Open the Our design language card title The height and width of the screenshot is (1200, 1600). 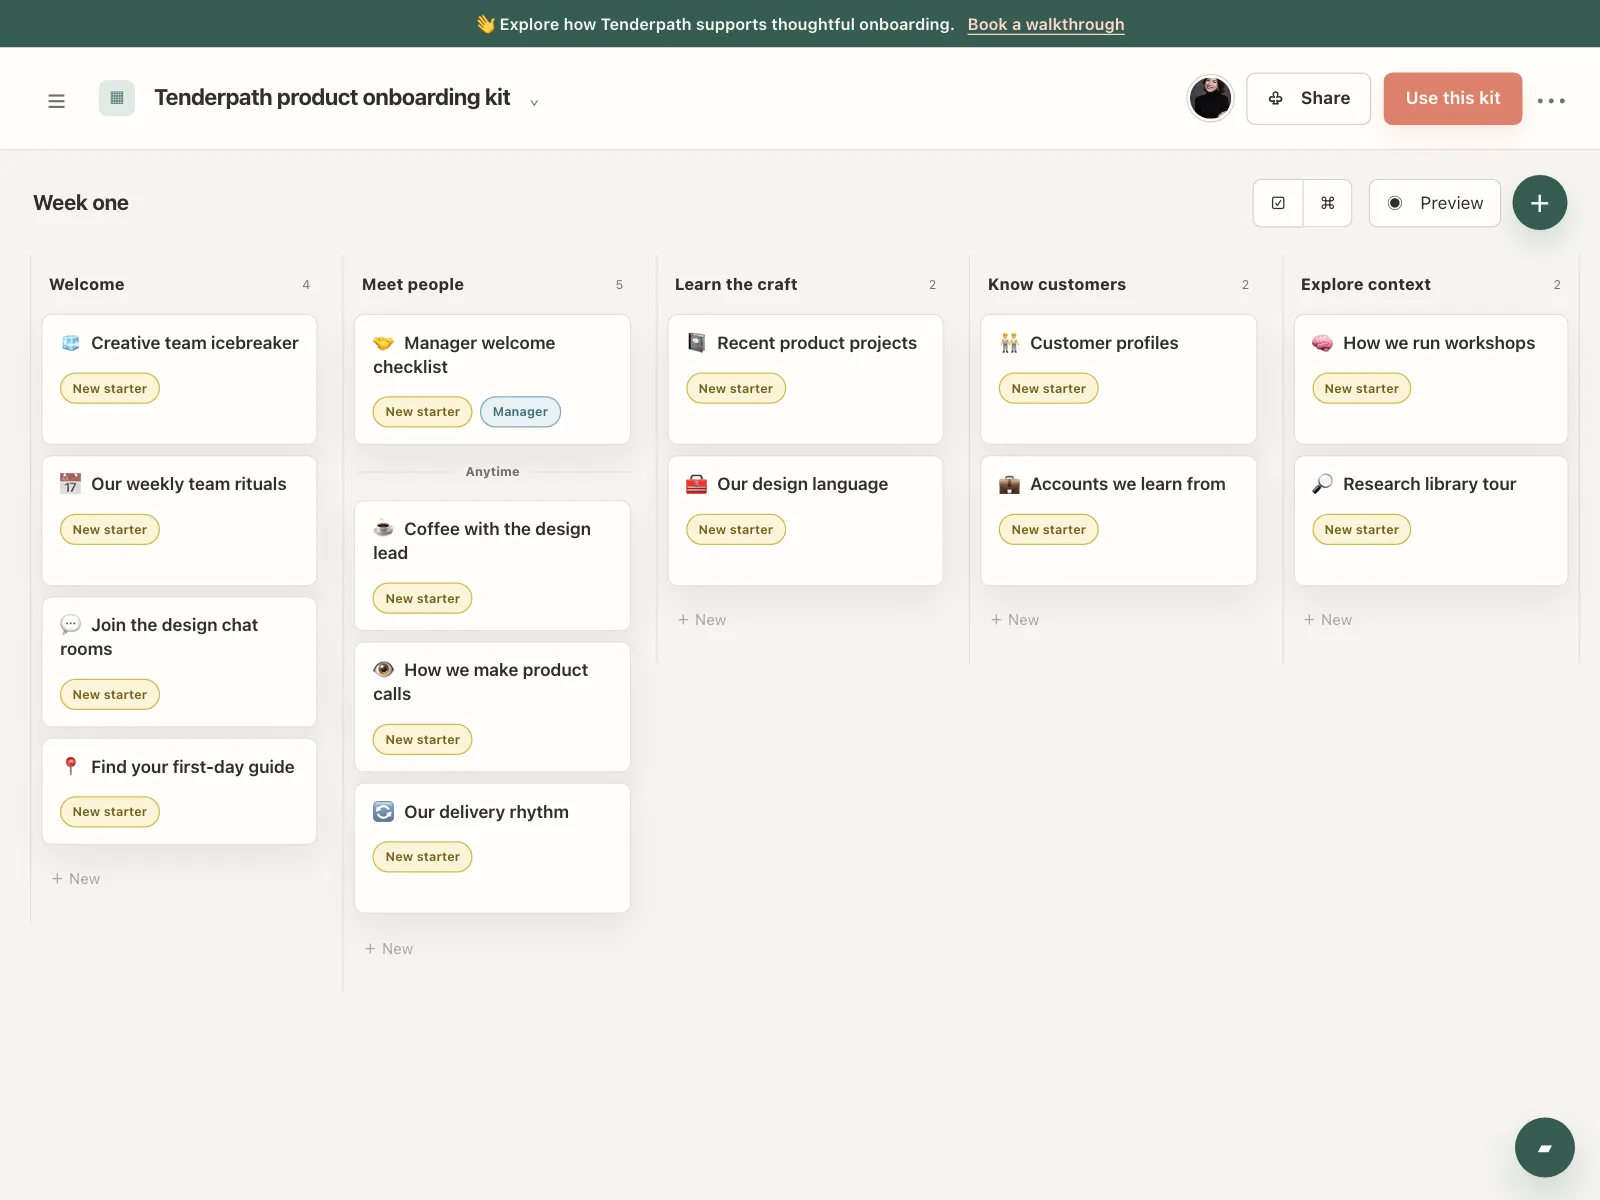[802, 484]
